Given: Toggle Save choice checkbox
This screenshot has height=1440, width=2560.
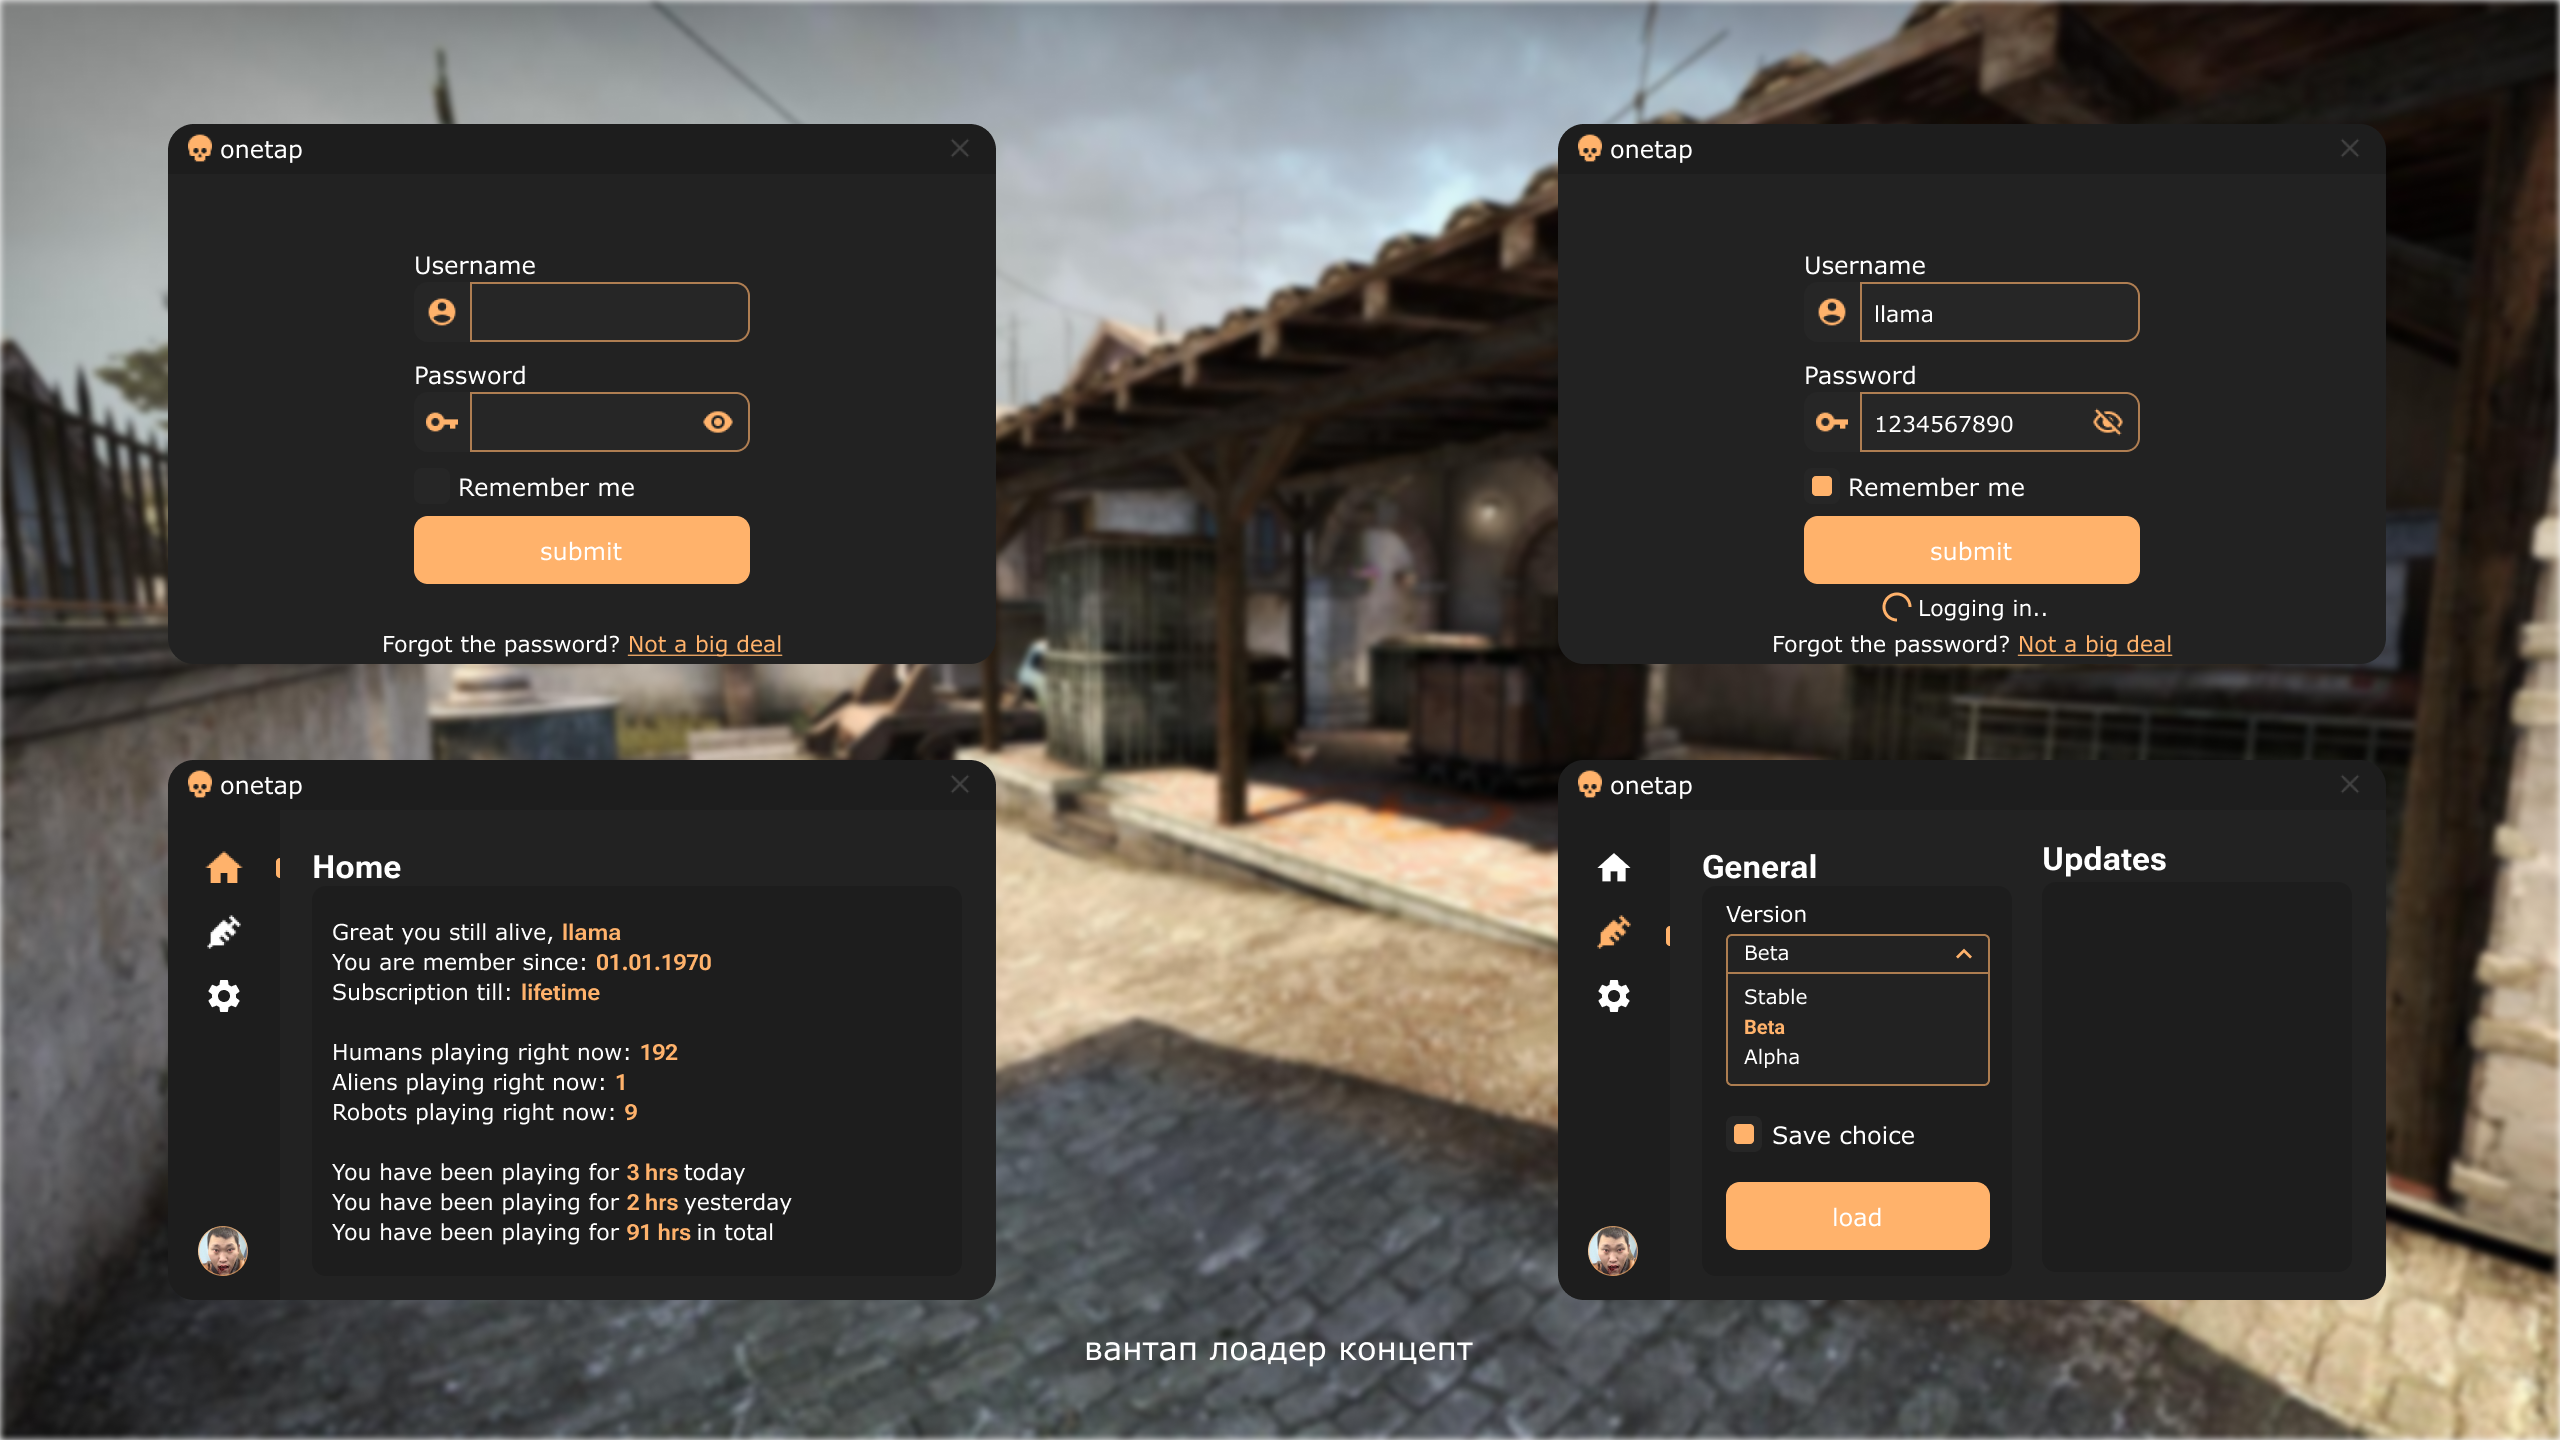Looking at the screenshot, I should click(x=1744, y=1135).
